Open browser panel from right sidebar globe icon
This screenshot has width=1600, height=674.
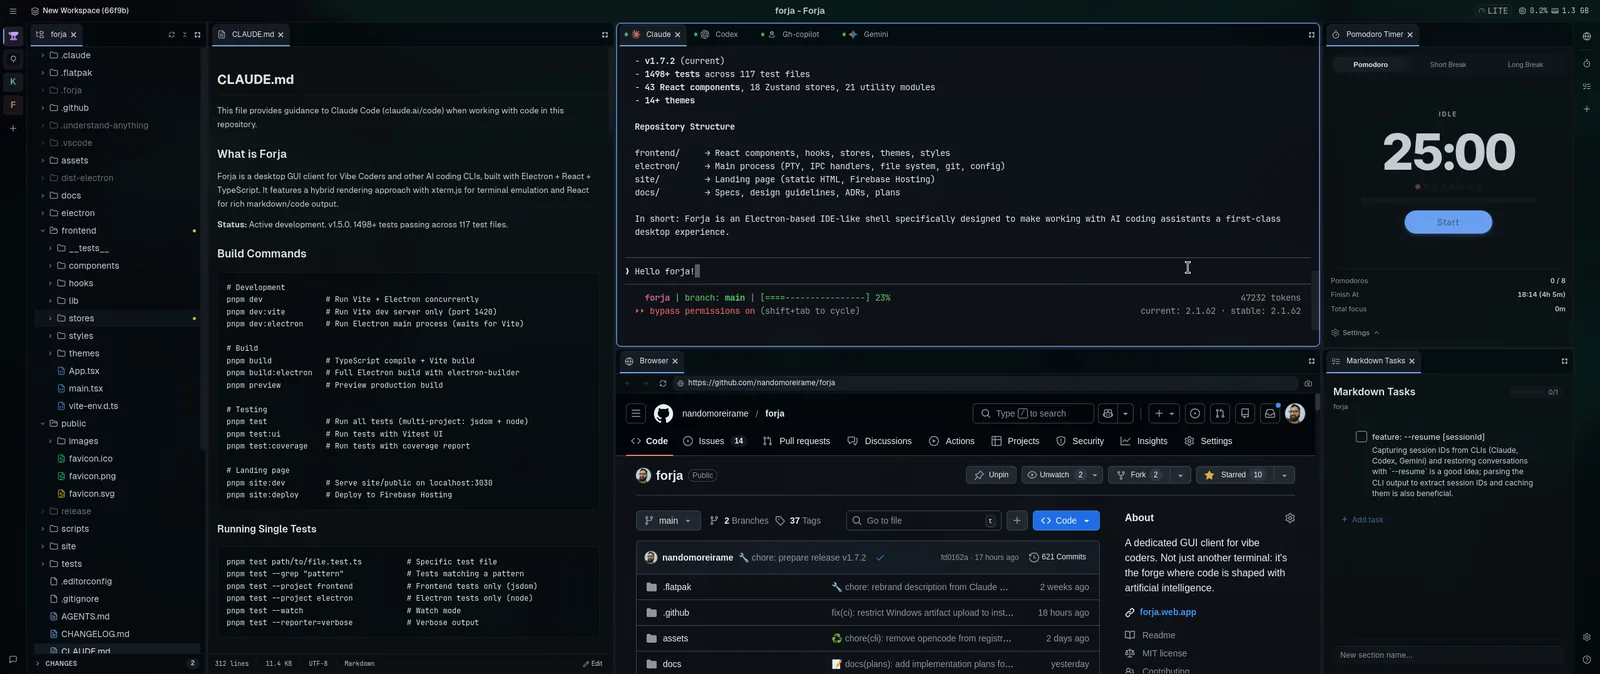tap(1587, 36)
